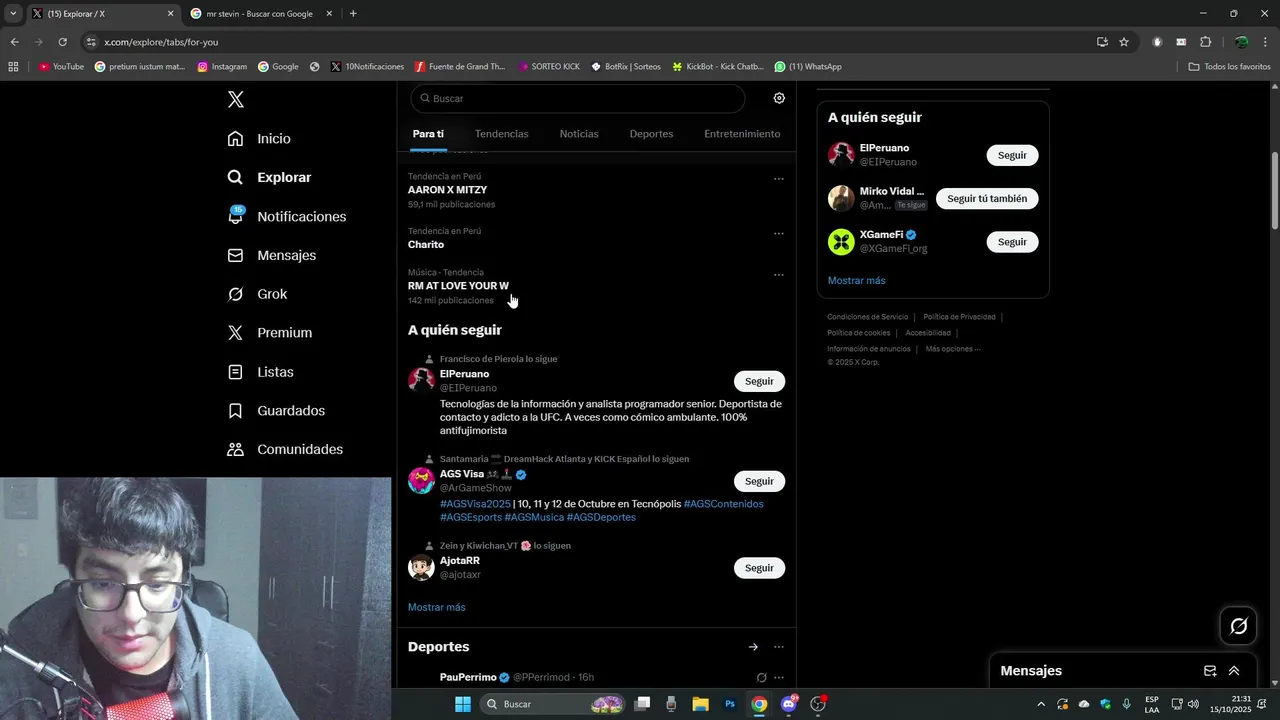Open more options for Charito trend

(x=778, y=234)
